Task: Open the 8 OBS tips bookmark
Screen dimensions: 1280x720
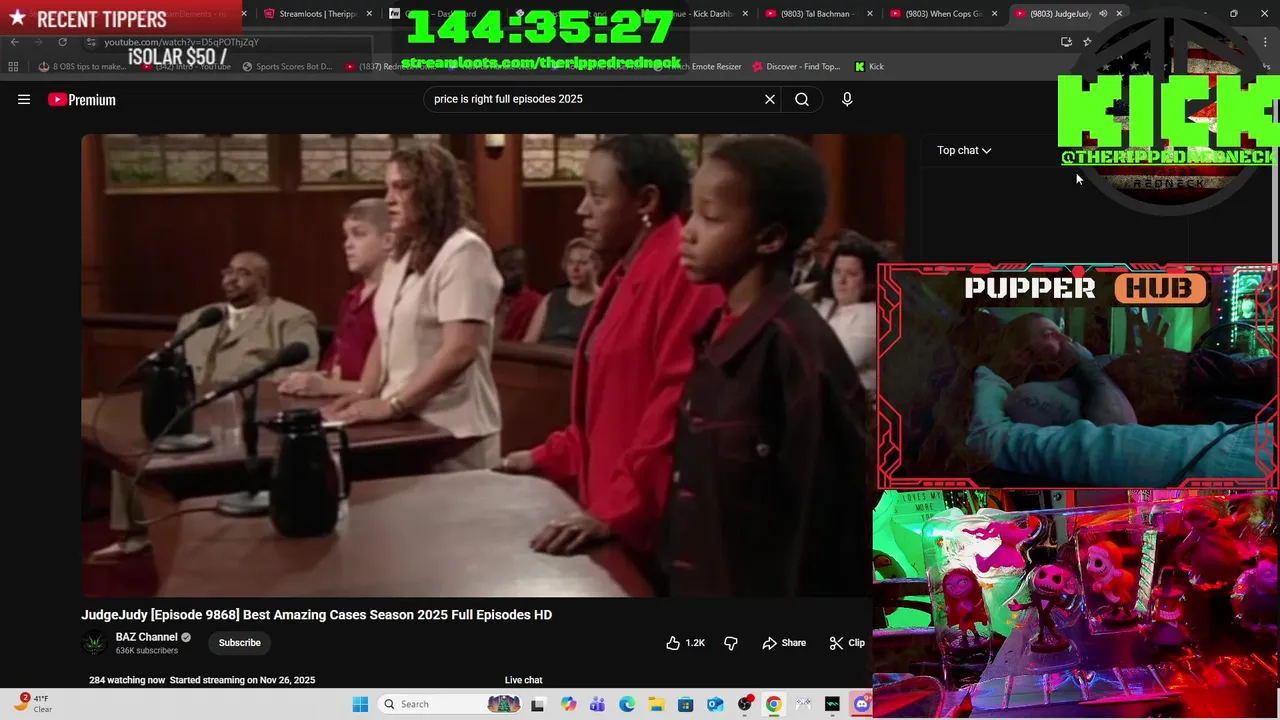Action: coord(82,66)
